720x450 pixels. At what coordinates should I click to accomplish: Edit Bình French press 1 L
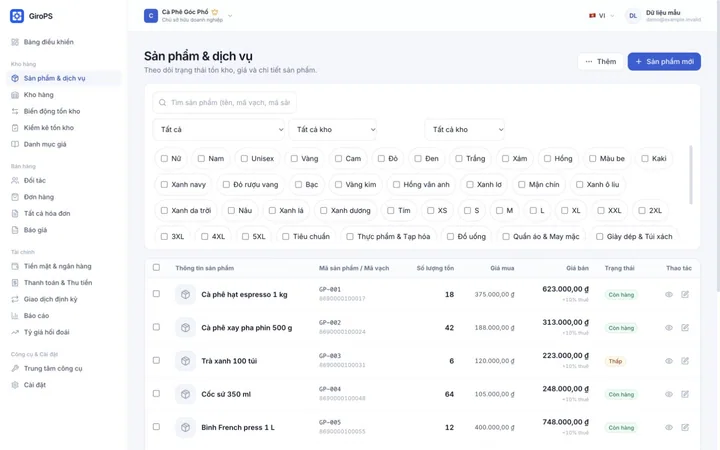(685, 428)
